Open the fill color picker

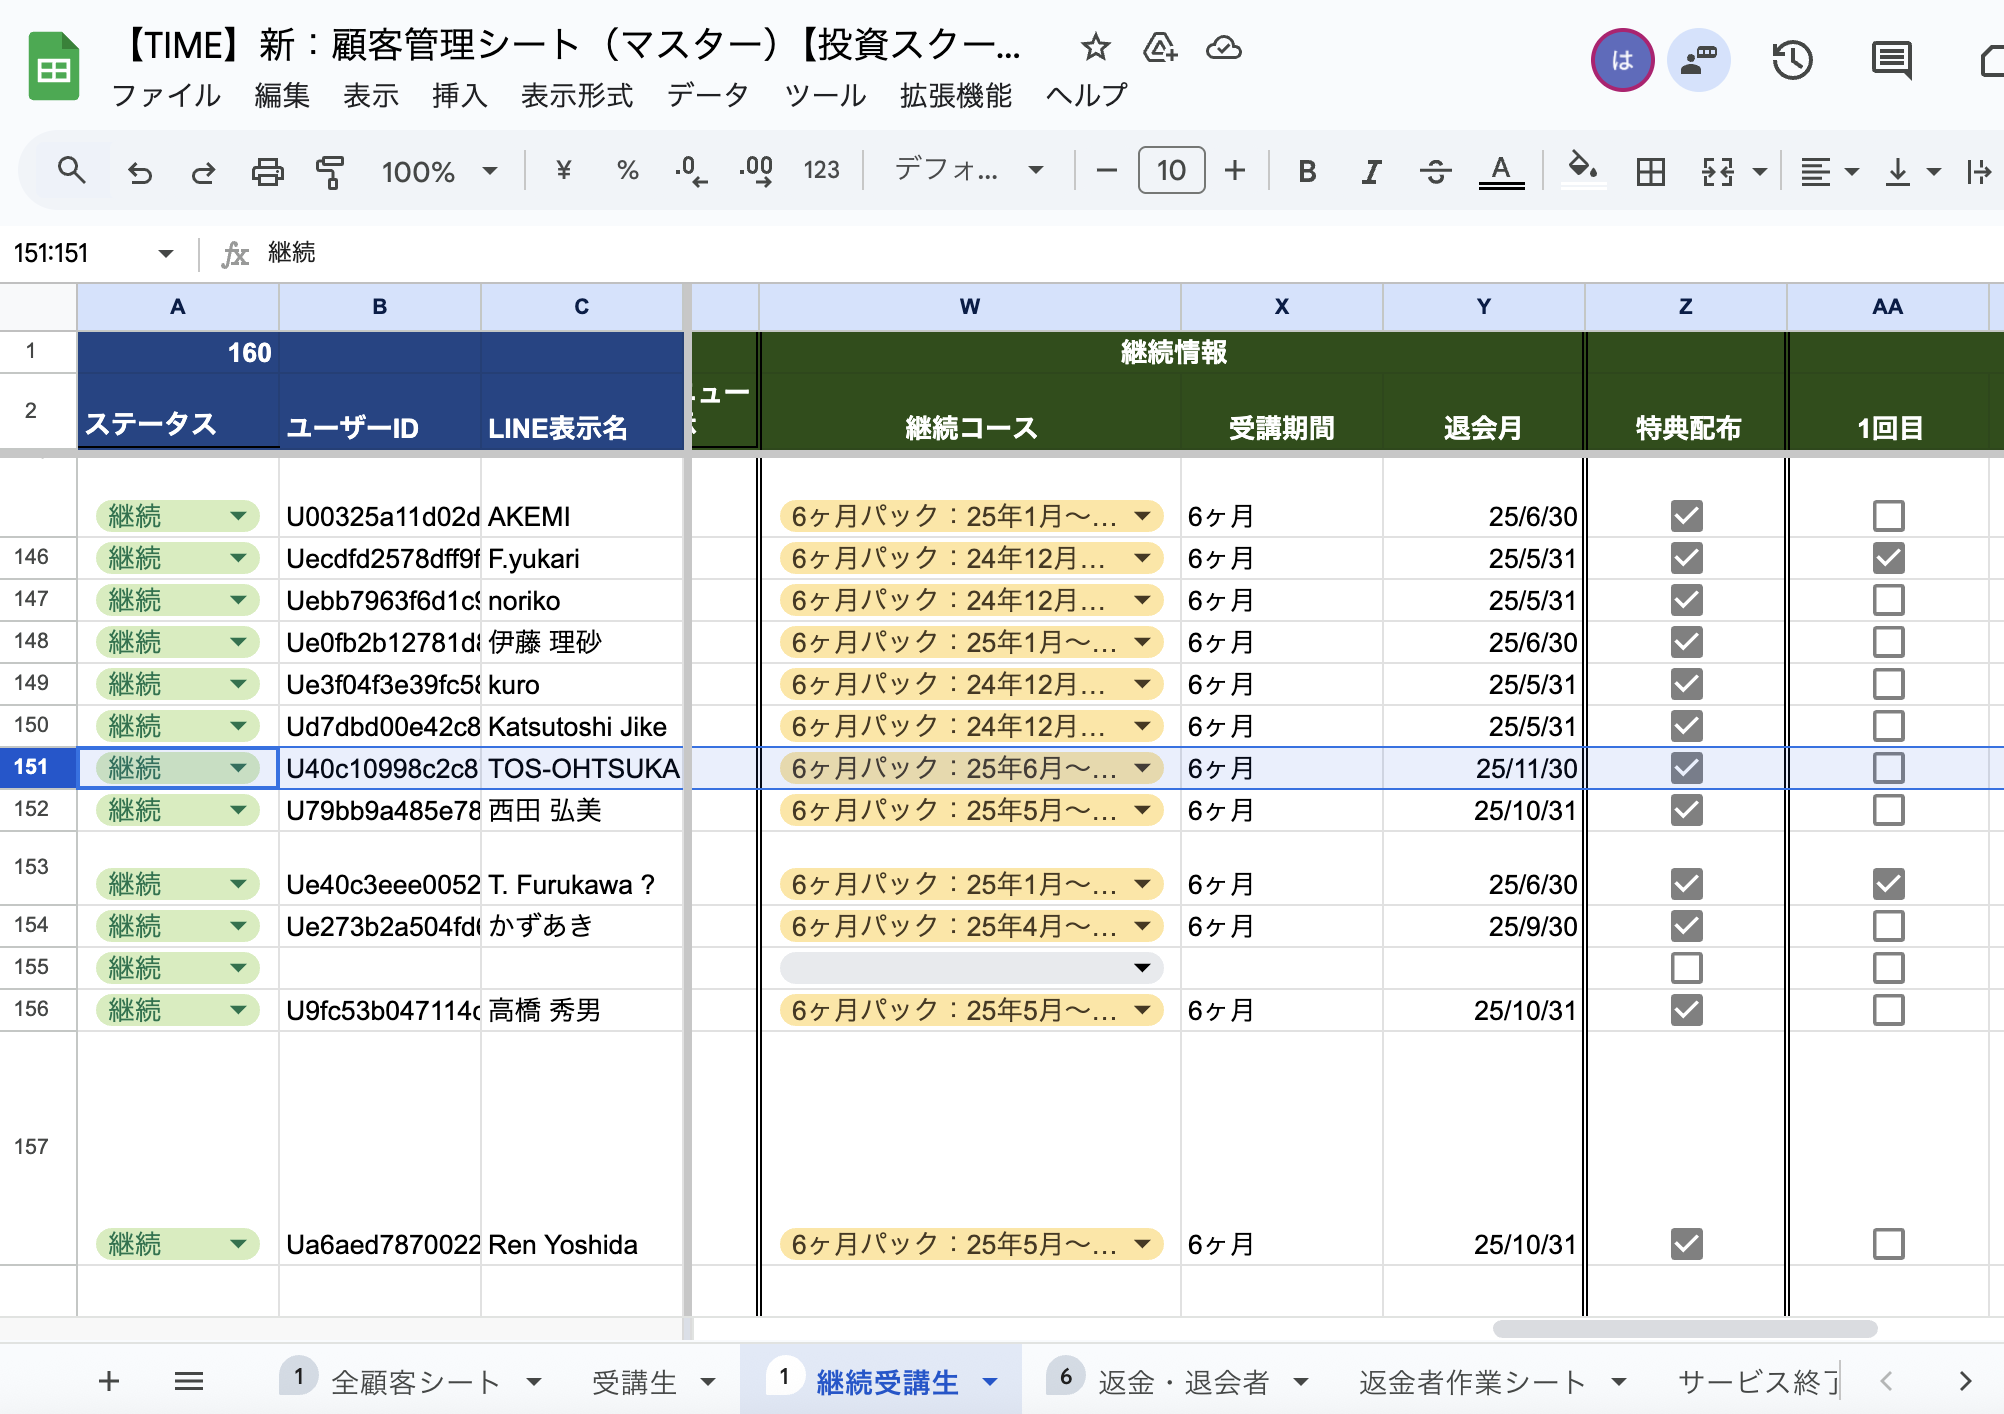tap(1583, 171)
